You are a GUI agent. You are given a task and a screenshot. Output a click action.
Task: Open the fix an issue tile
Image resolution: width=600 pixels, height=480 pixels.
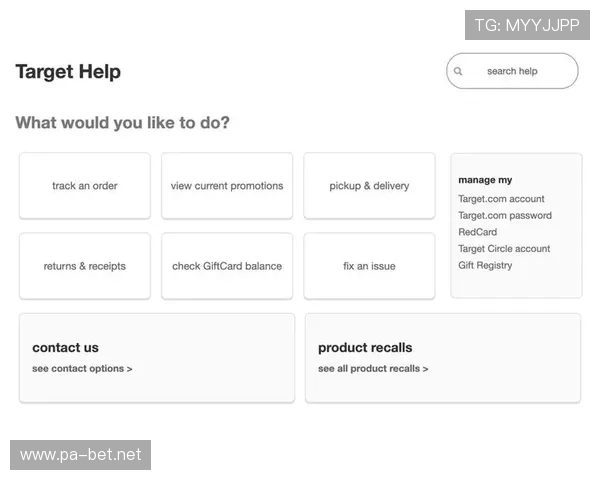click(369, 266)
